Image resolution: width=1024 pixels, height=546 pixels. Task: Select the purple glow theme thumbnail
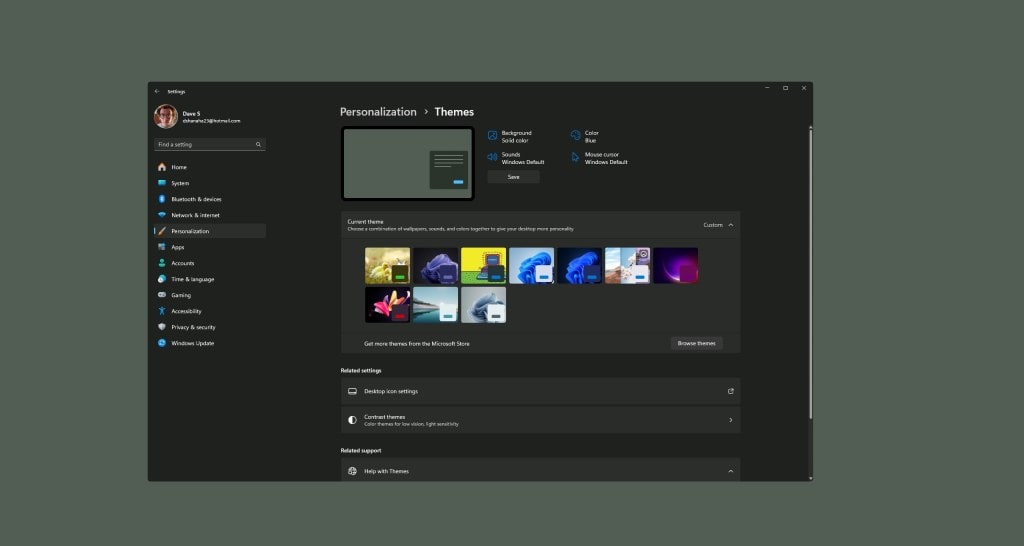tap(675, 266)
